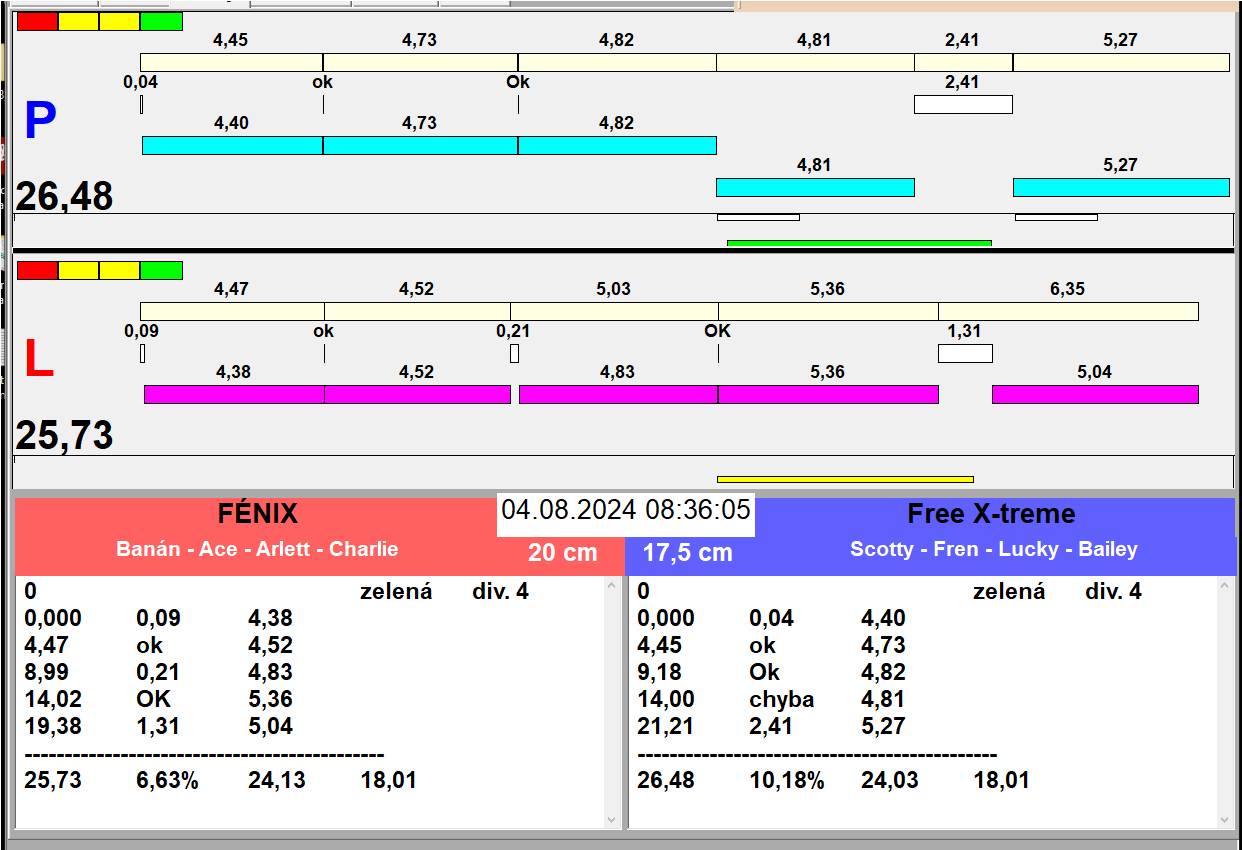
Task: Click the 19,38 row in FÉNIX list
Action: tap(159, 727)
